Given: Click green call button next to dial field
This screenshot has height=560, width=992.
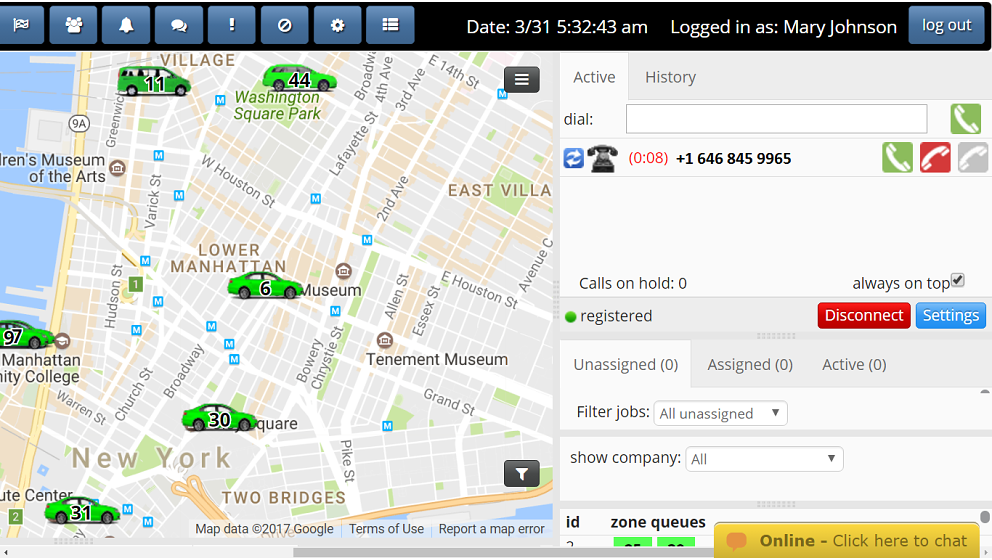Looking at the screenshot, I should point(965,119).
